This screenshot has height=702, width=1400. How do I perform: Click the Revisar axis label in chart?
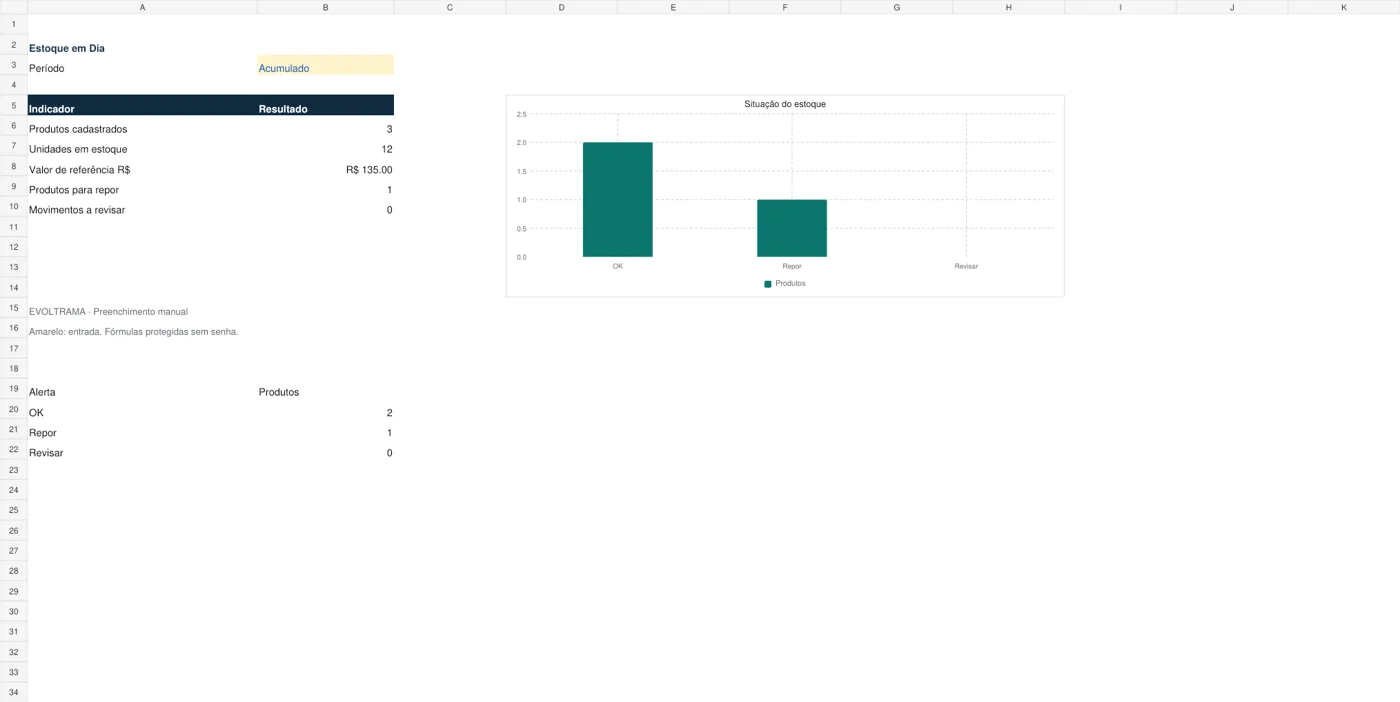(966, 266)
